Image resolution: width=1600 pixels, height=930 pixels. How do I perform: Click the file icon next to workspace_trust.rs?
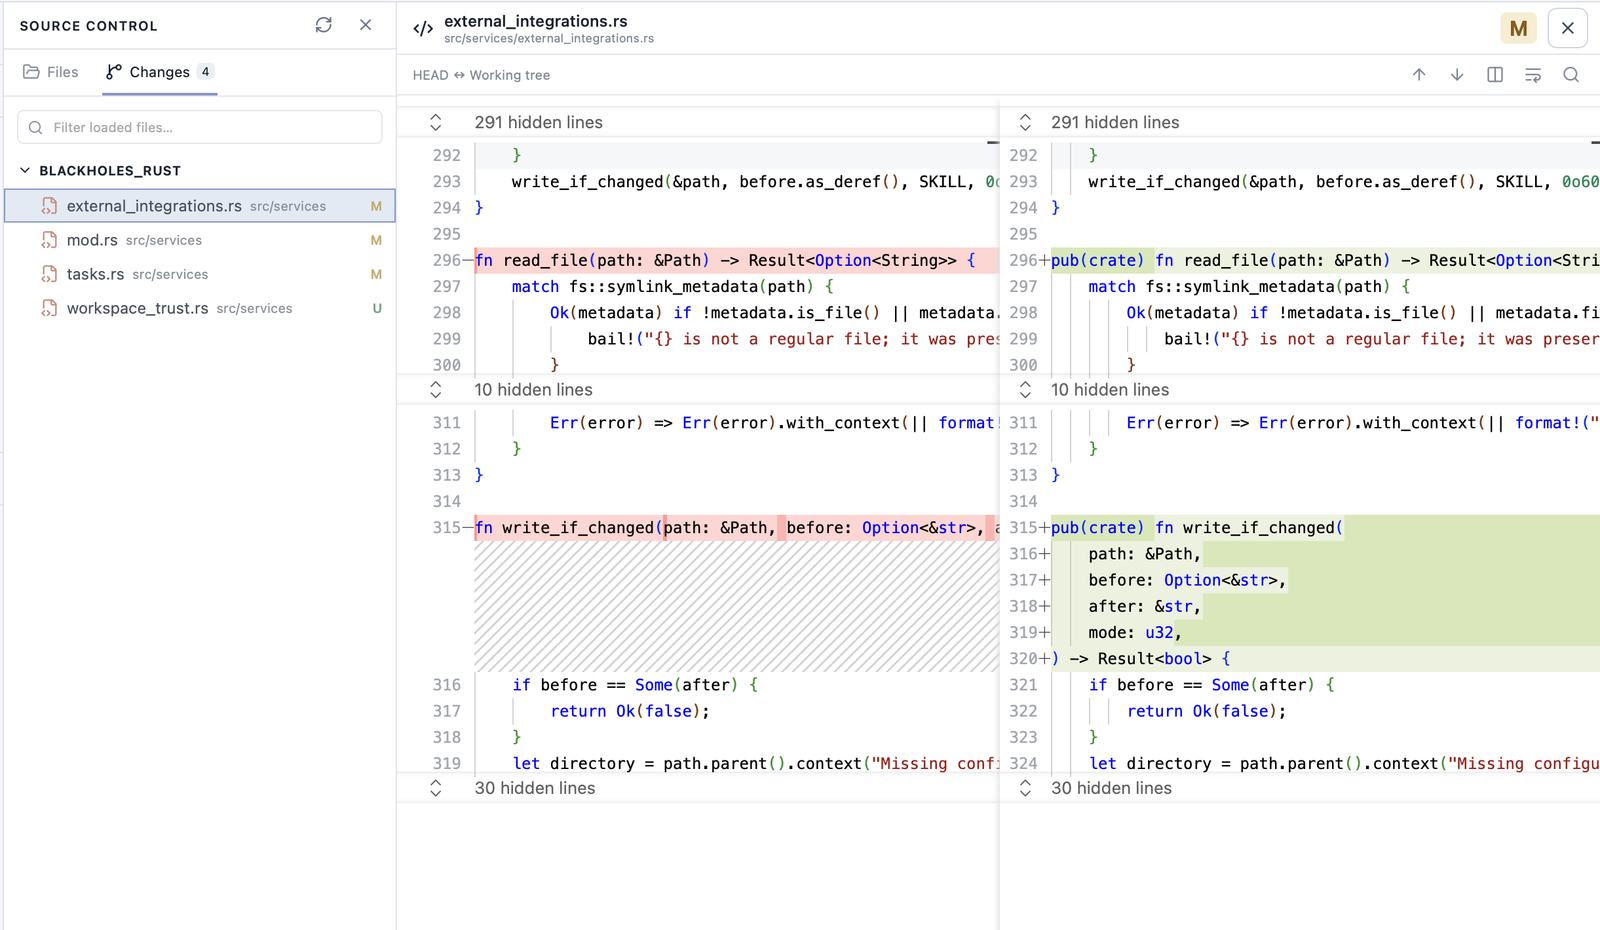(x=49, y=308)
